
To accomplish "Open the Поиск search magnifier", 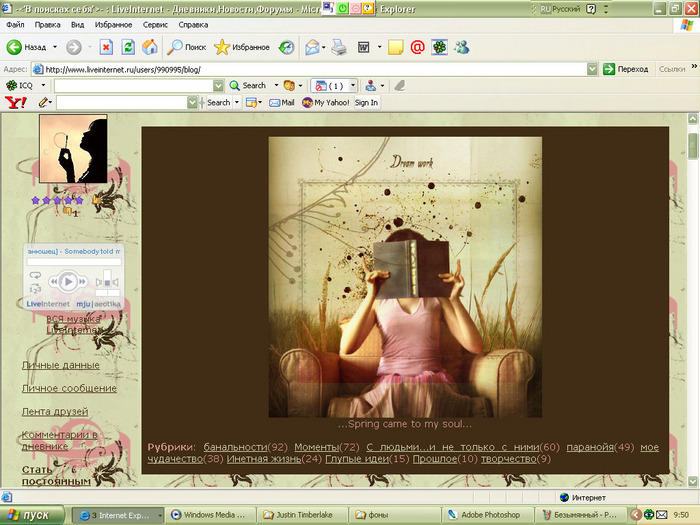I will tap(186, 47).
